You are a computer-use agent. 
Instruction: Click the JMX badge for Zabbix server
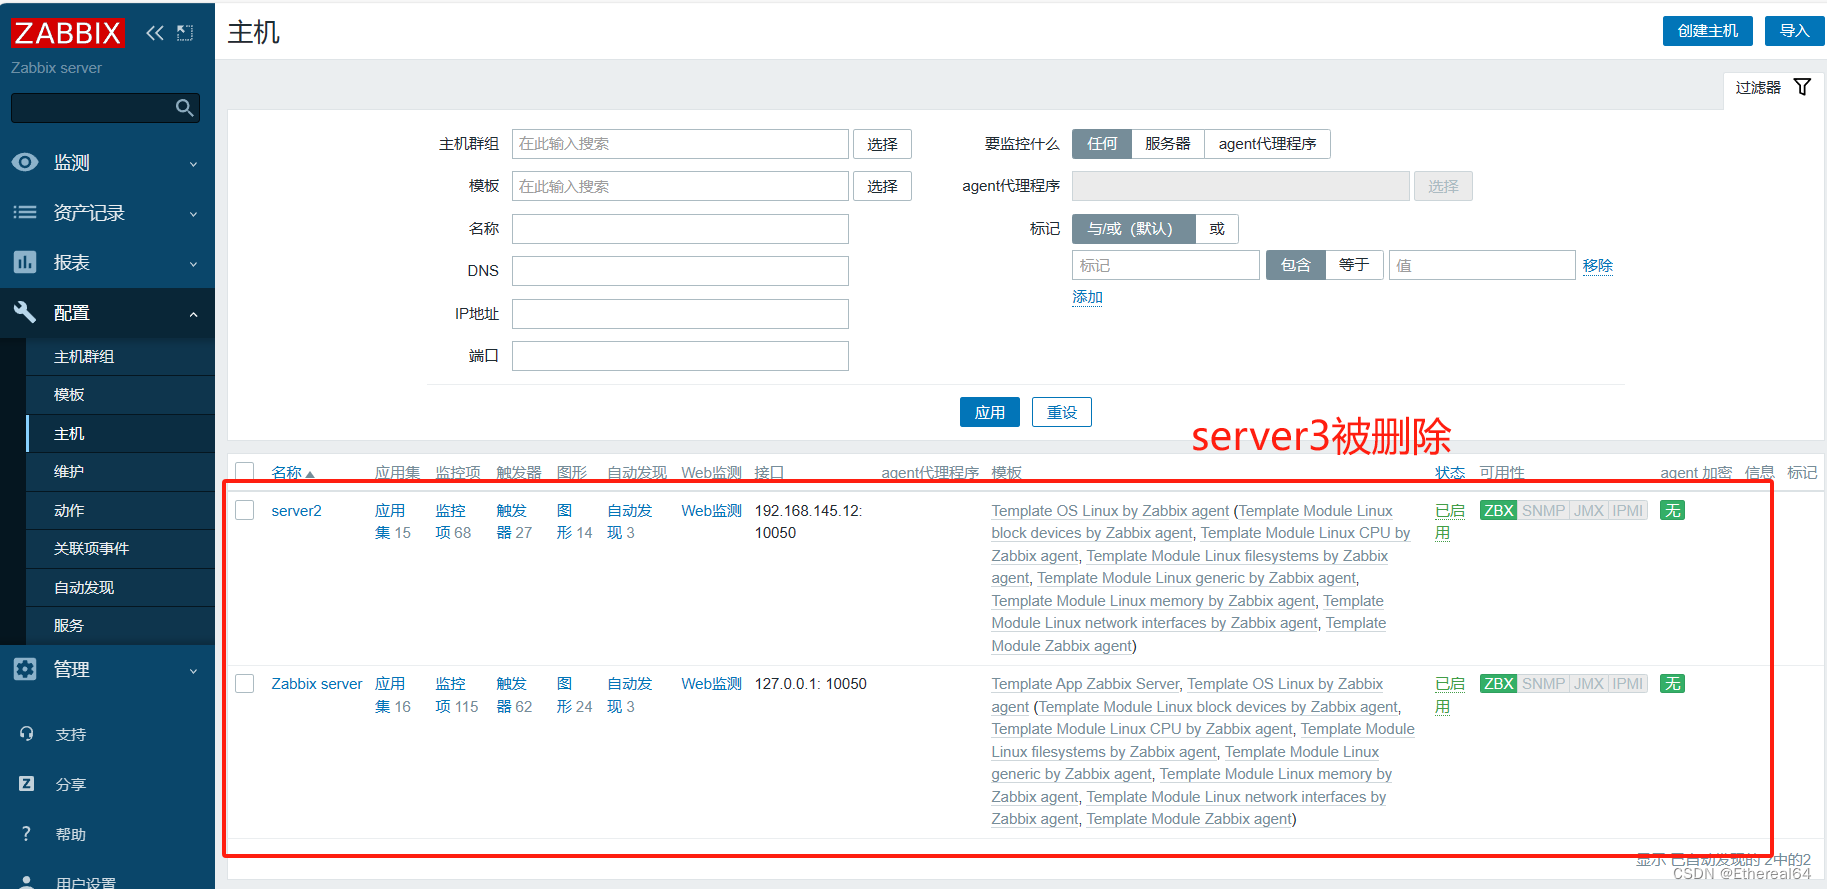(1588, 684)
